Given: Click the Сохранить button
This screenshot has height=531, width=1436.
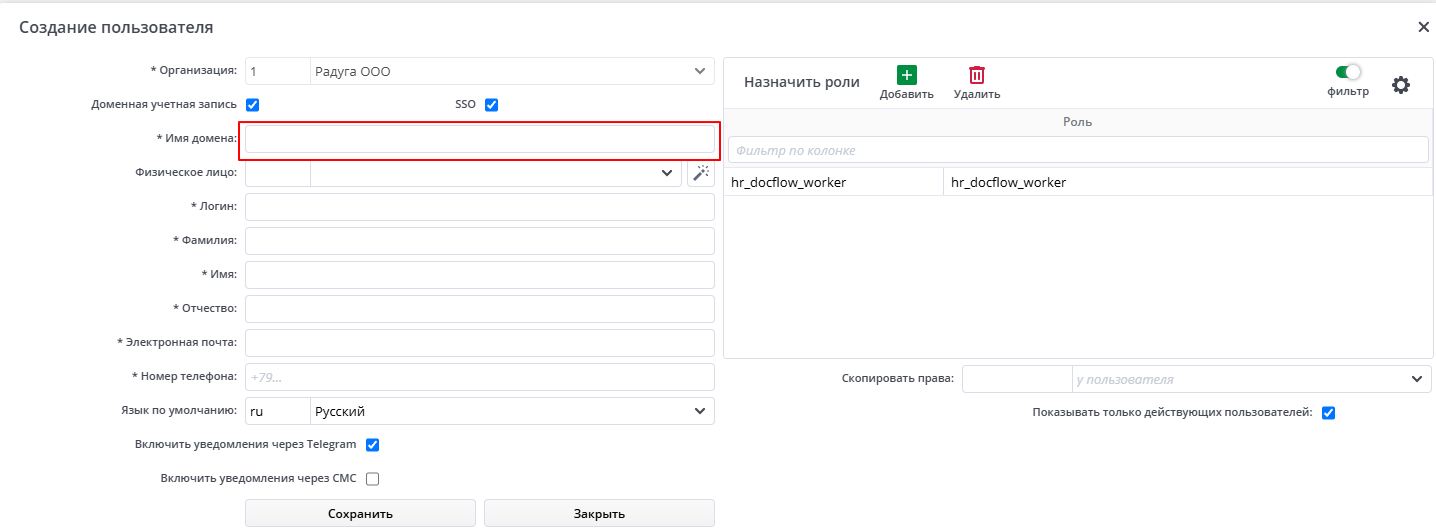Looking at the screenshot, I should 360,513.
